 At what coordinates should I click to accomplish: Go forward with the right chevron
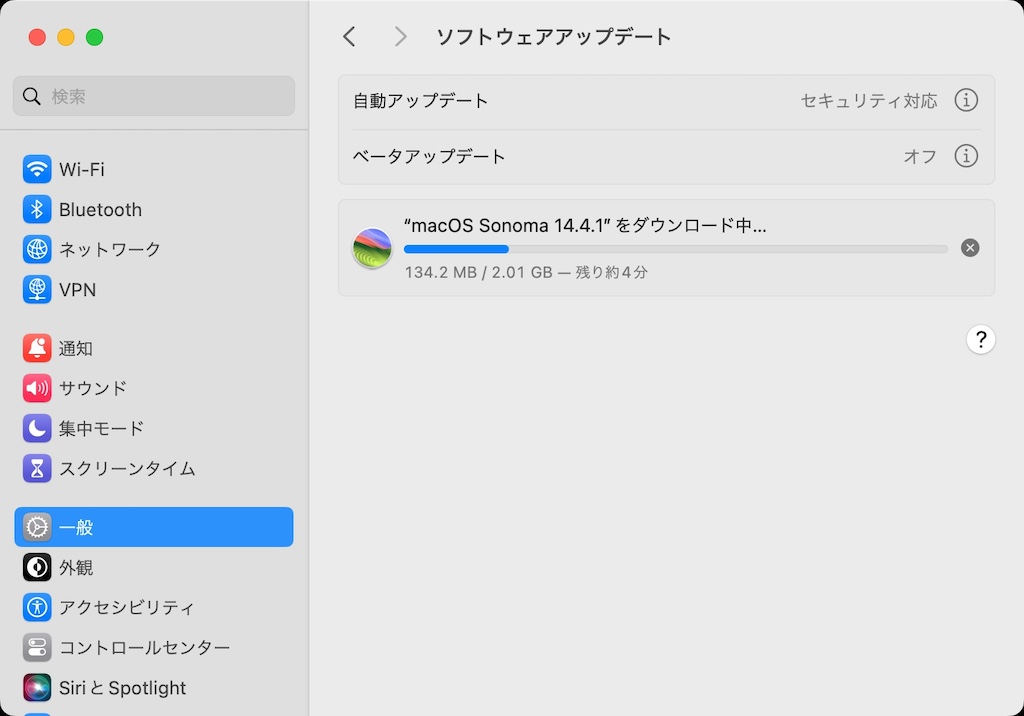click(400, 37)
